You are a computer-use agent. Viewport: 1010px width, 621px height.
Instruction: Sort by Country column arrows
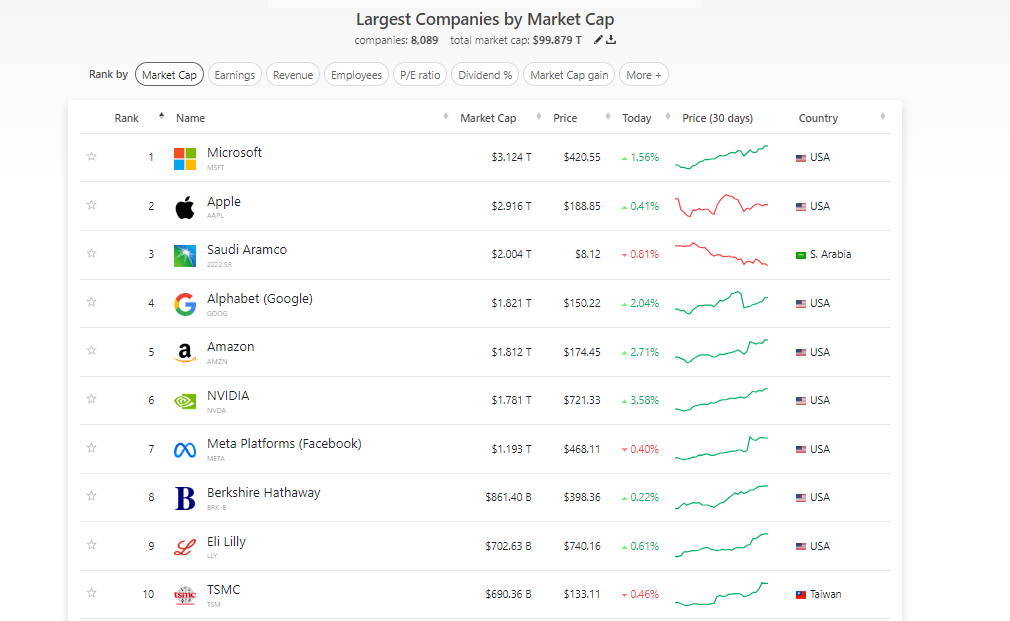(x=882, y=116)
